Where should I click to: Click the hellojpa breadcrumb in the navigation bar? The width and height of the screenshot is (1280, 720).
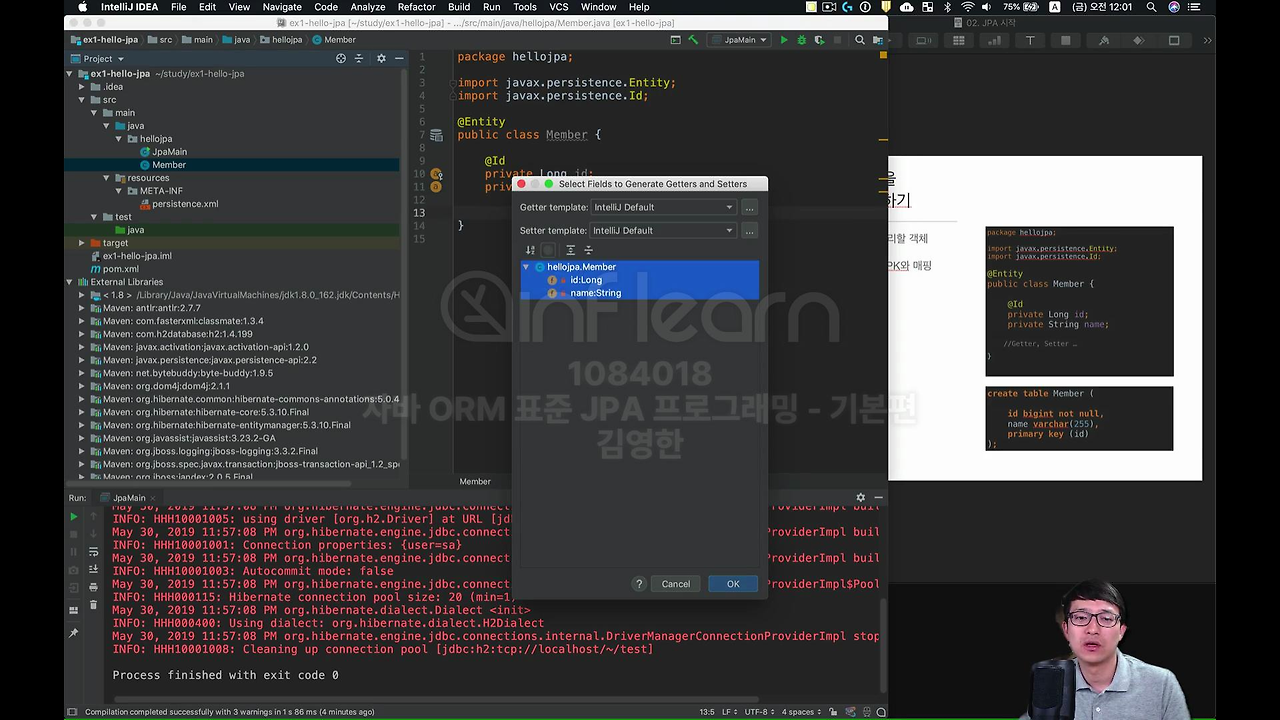tap(280, 40)
